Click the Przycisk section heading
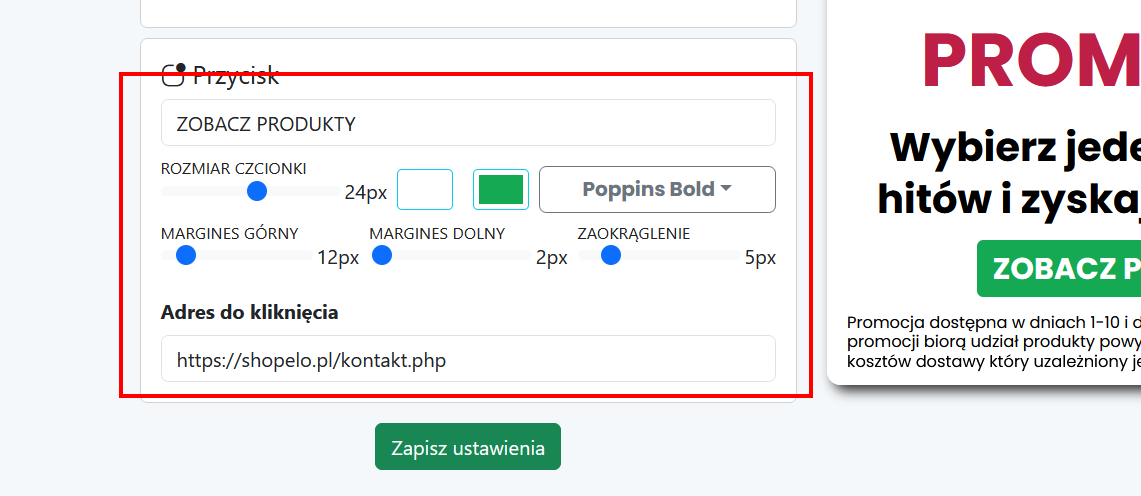1141x496 pixels. (236, 75)
